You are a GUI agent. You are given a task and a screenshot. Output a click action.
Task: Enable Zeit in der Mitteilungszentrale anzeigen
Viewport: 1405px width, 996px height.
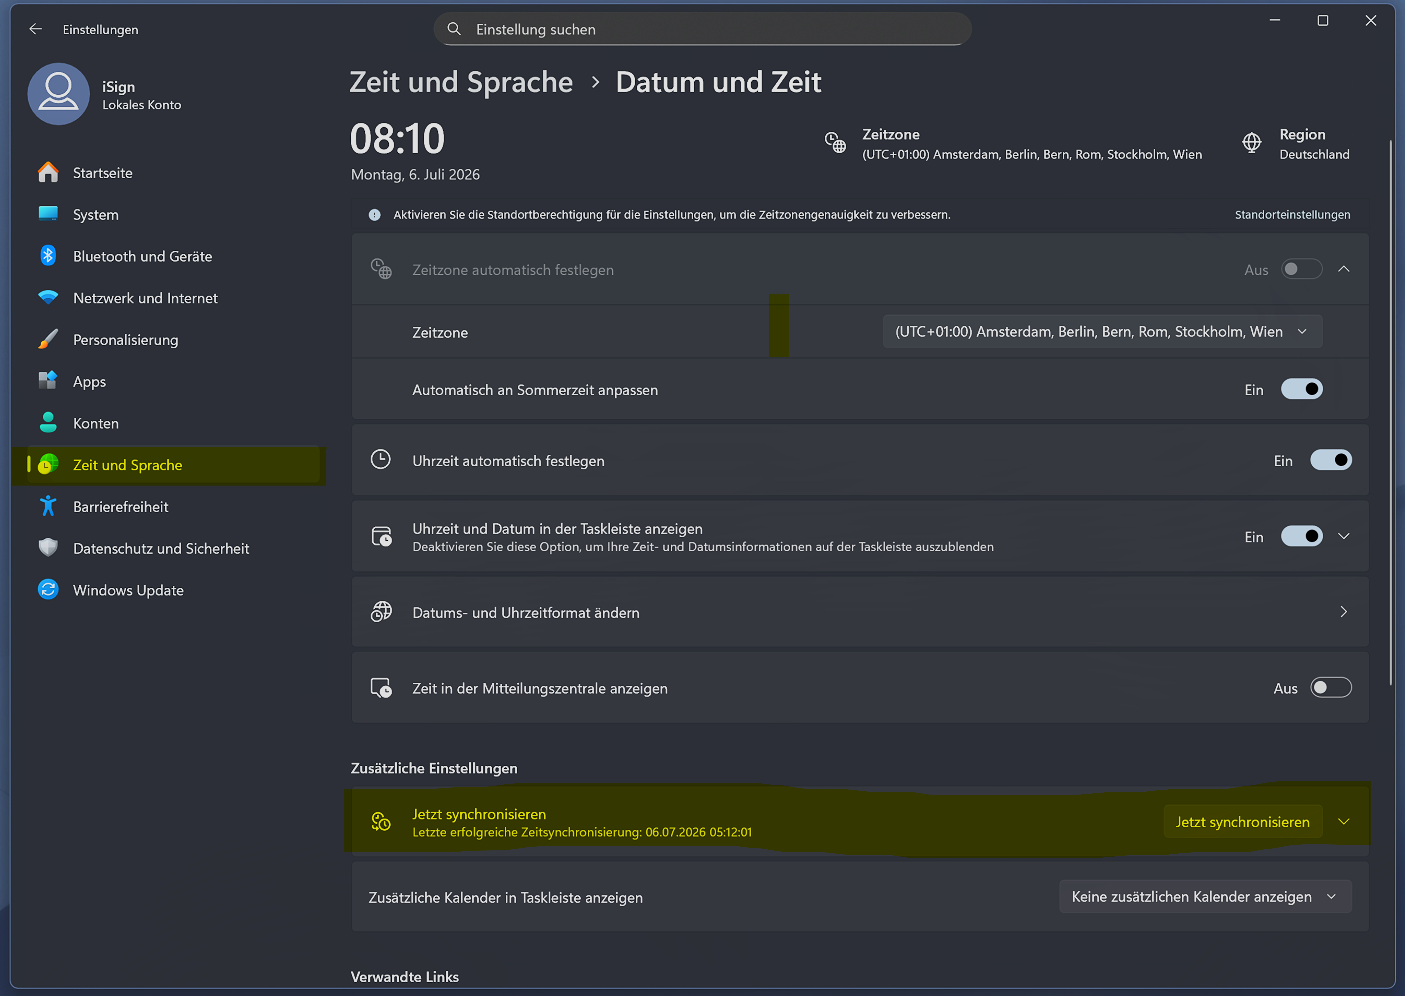click(1331, 688)
